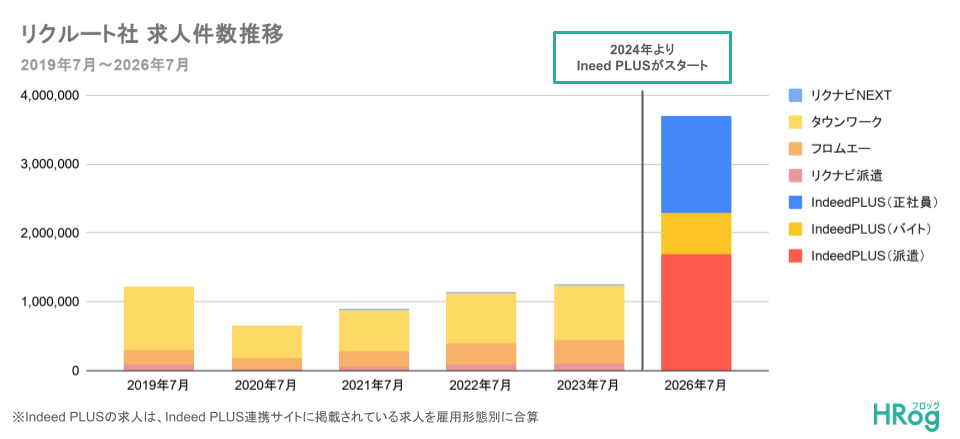Click the IndeedPLUS(派遣) legend label
The width and height of the screenshot is (960, 439).
click(867, 256)
